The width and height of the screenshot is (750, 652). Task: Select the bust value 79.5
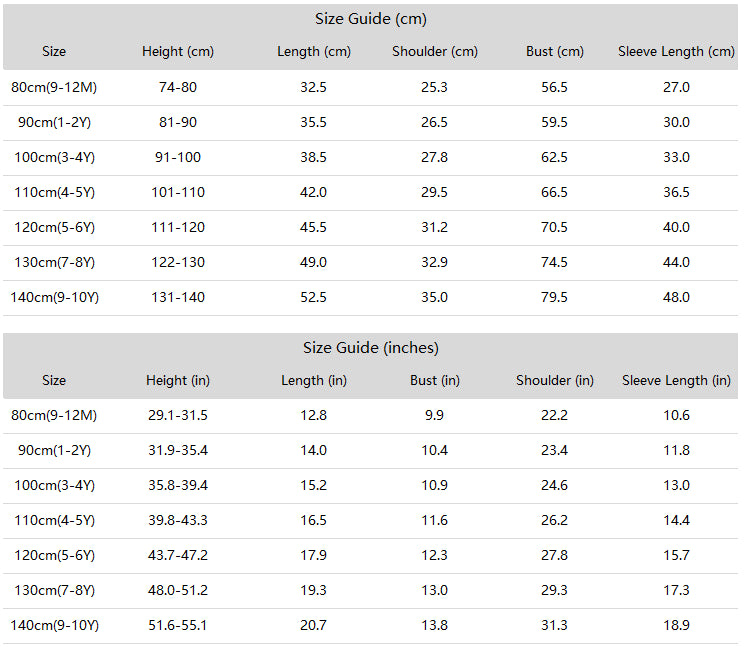(x=554, y=297)
